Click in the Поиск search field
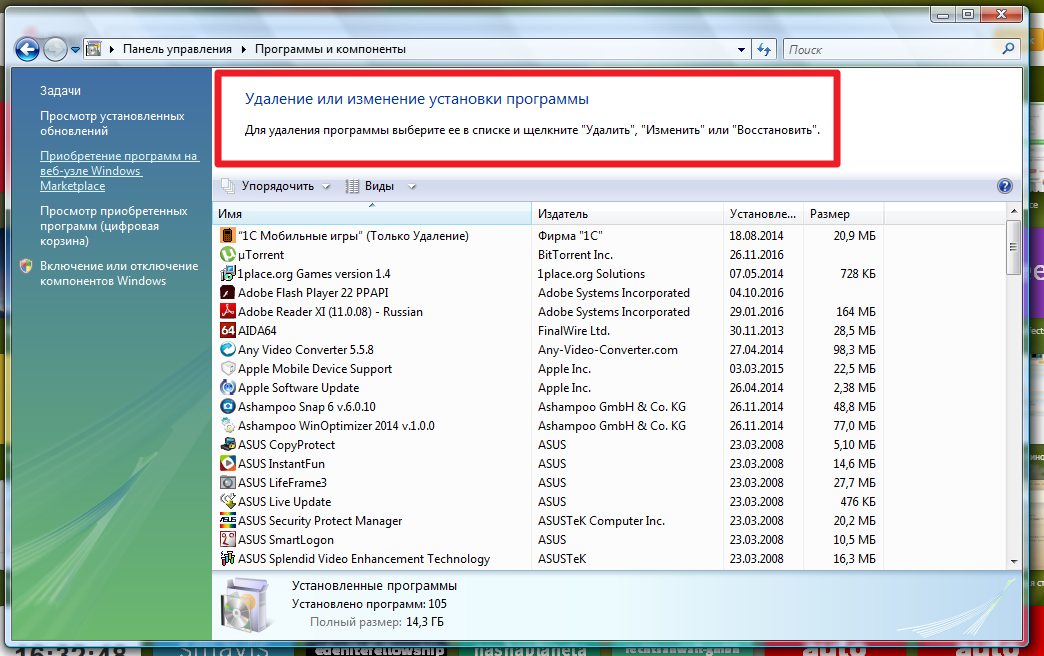1044x656 pixels. [892, 49]
